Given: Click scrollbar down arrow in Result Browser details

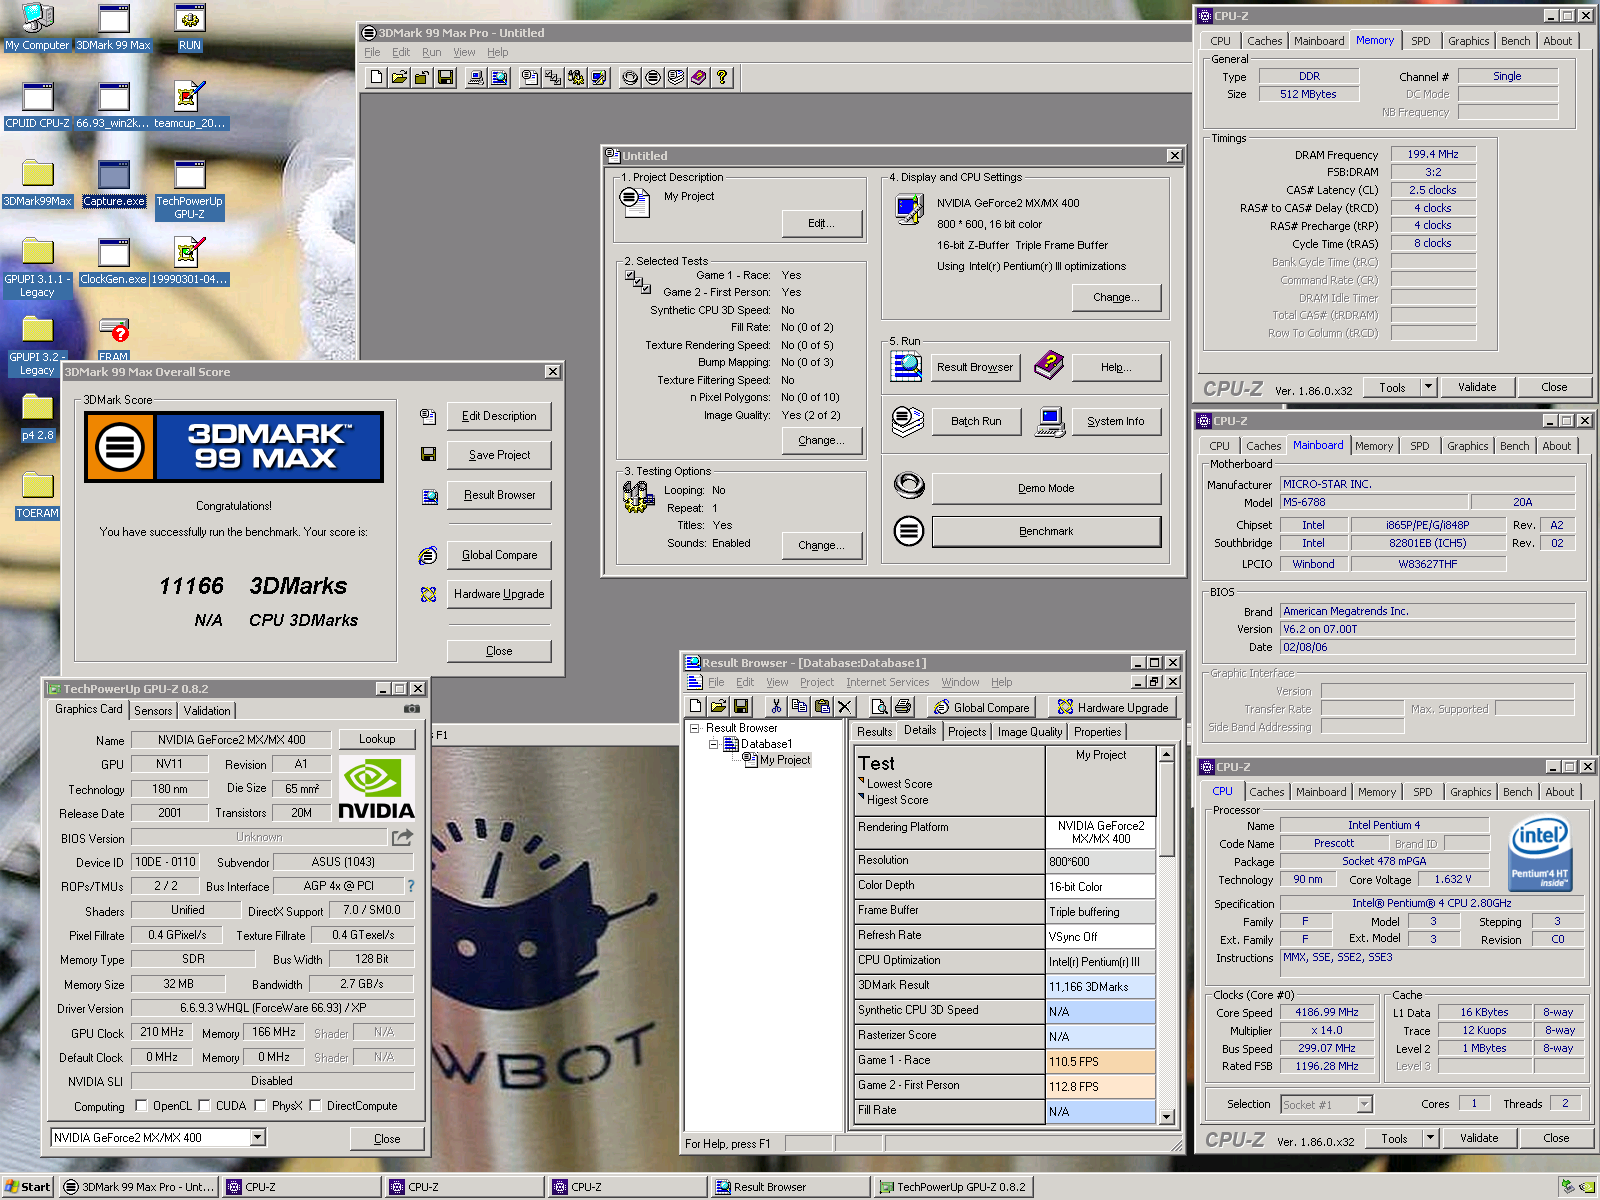Looking at the screenshot, I should (1166, 1116).
